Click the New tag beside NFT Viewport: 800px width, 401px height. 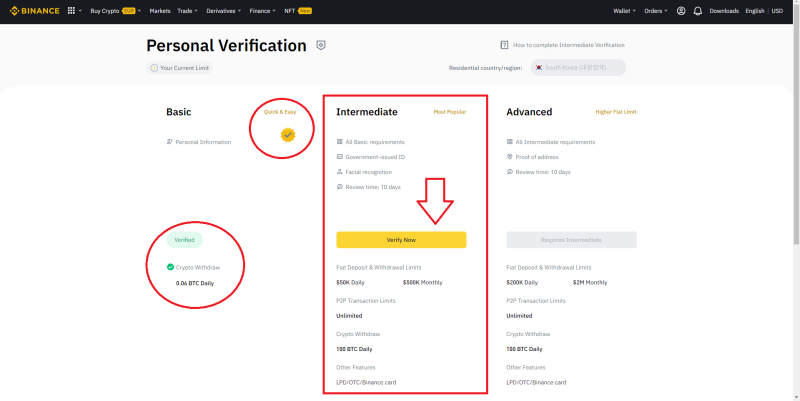[305, 11]
